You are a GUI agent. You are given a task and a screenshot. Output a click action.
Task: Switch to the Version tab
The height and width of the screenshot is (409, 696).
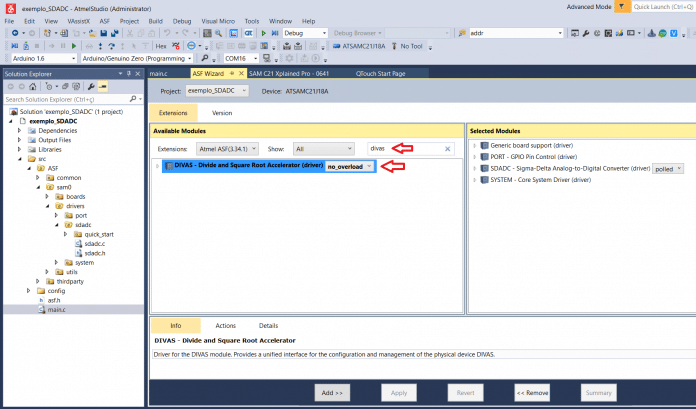click(221, 113)
